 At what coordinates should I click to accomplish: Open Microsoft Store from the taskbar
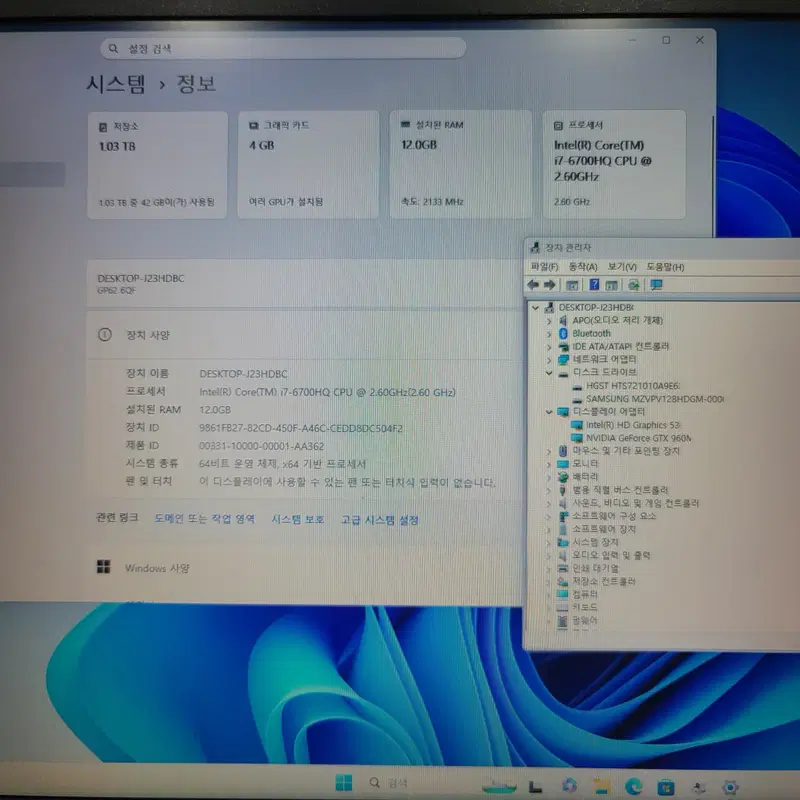[666, 787]
